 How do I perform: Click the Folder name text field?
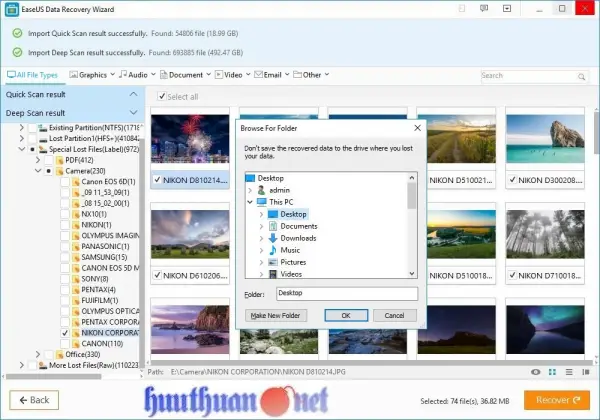tap(347, 293)
